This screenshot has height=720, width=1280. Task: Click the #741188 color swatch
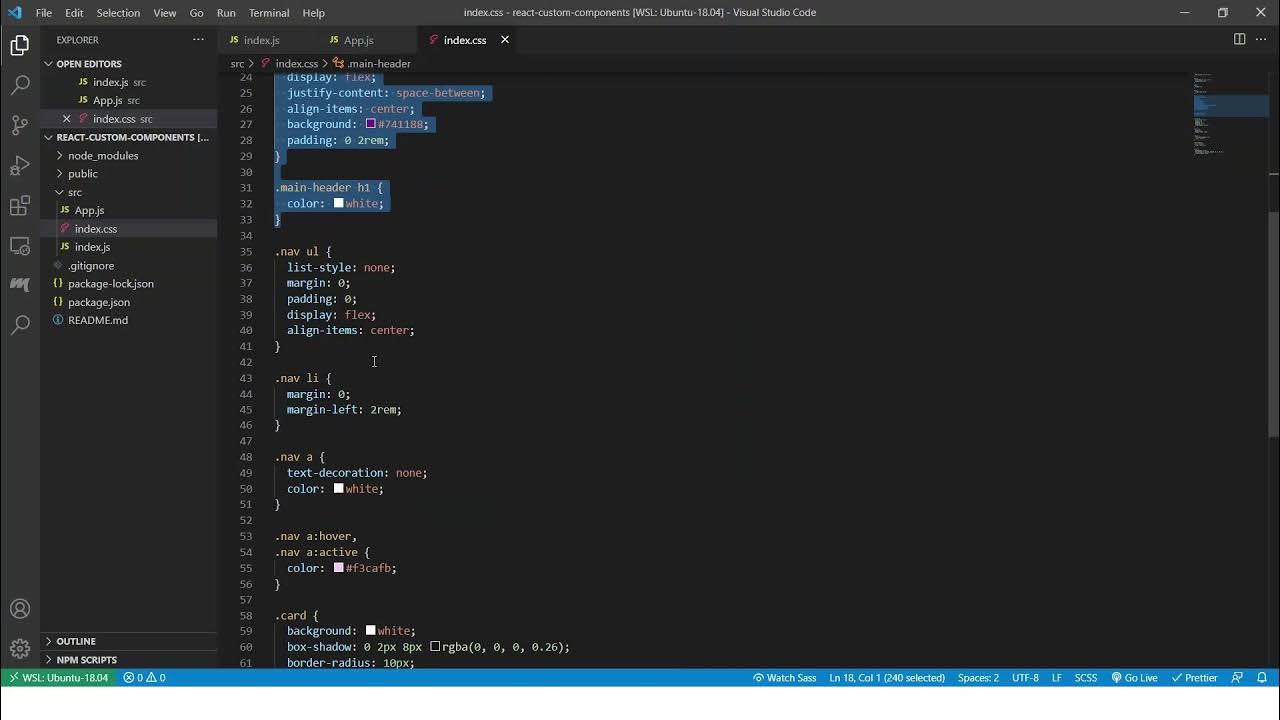click(x=370, y=124)
